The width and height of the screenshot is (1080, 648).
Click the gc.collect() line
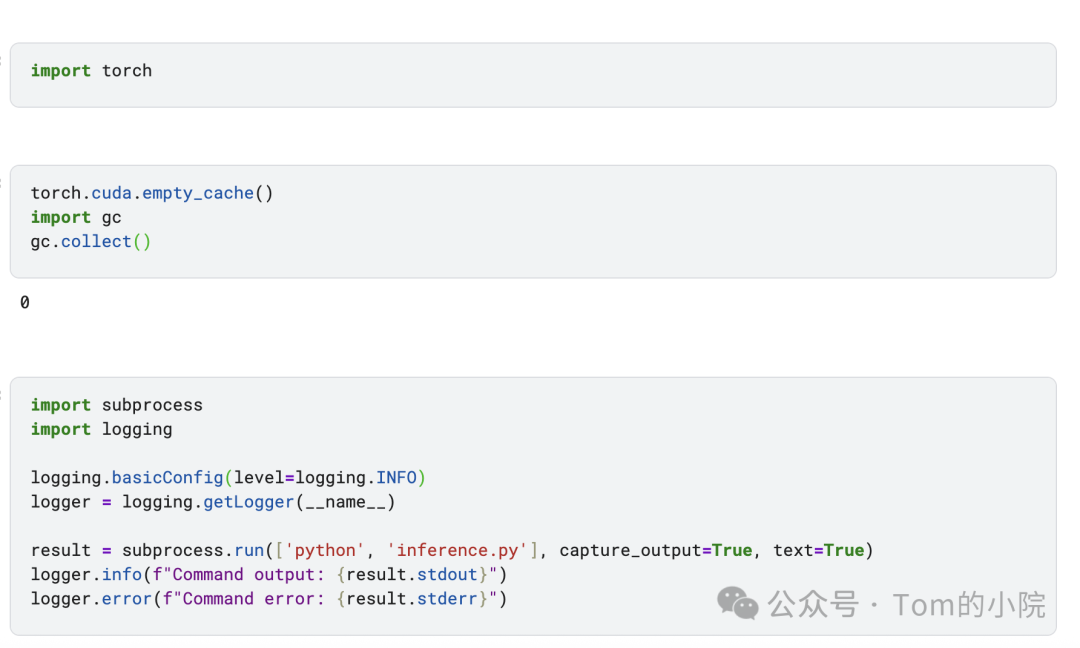pyautogui.click(x=91, y=241)
